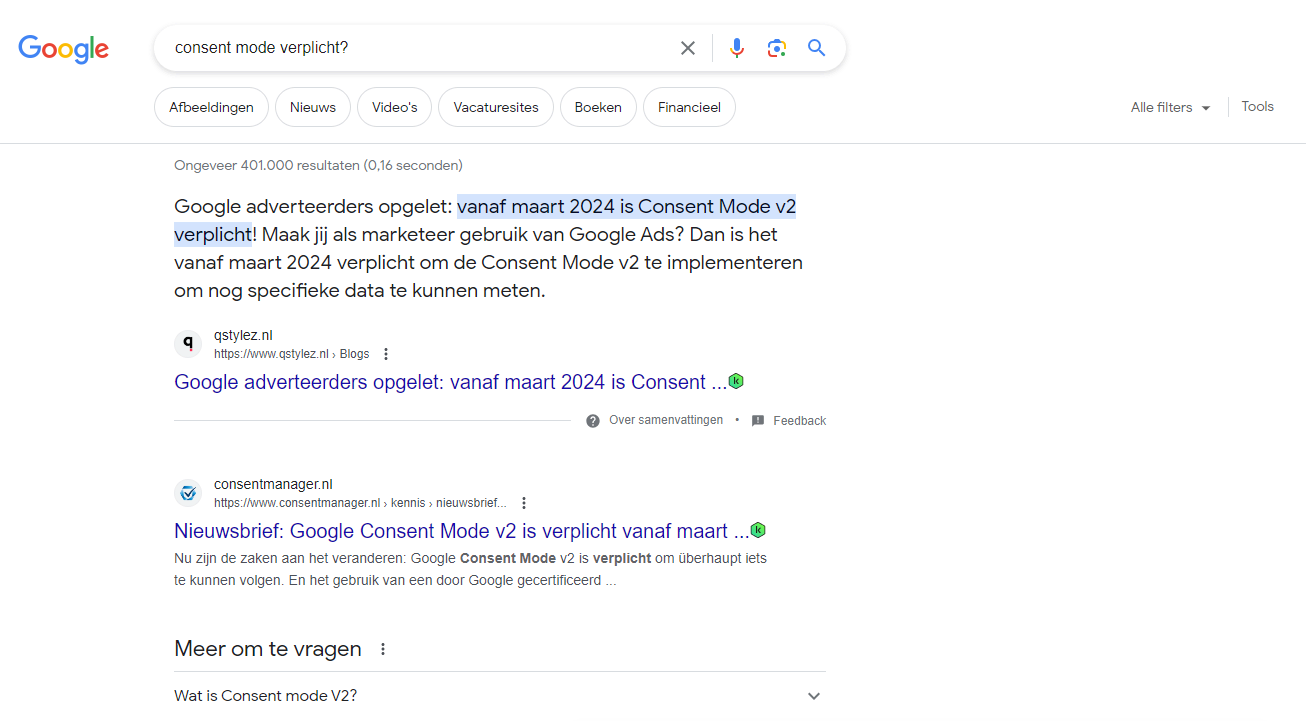
Task: Switch to the Afbeeldingen filter
Action: (211, 107)
